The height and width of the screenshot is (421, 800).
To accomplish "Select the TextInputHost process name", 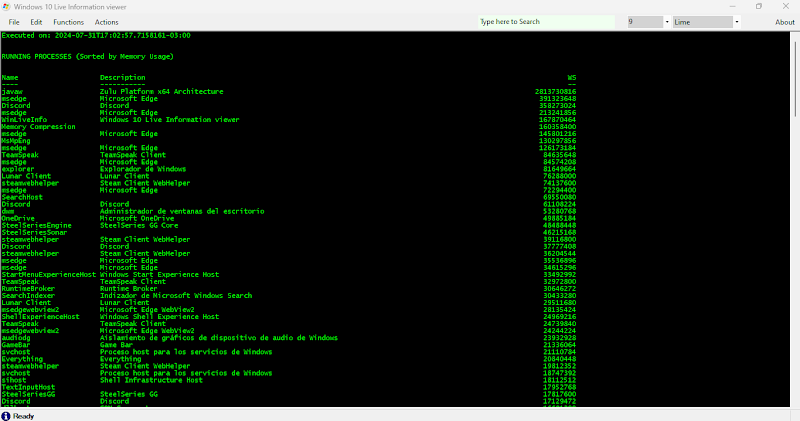I will point(28,387).
